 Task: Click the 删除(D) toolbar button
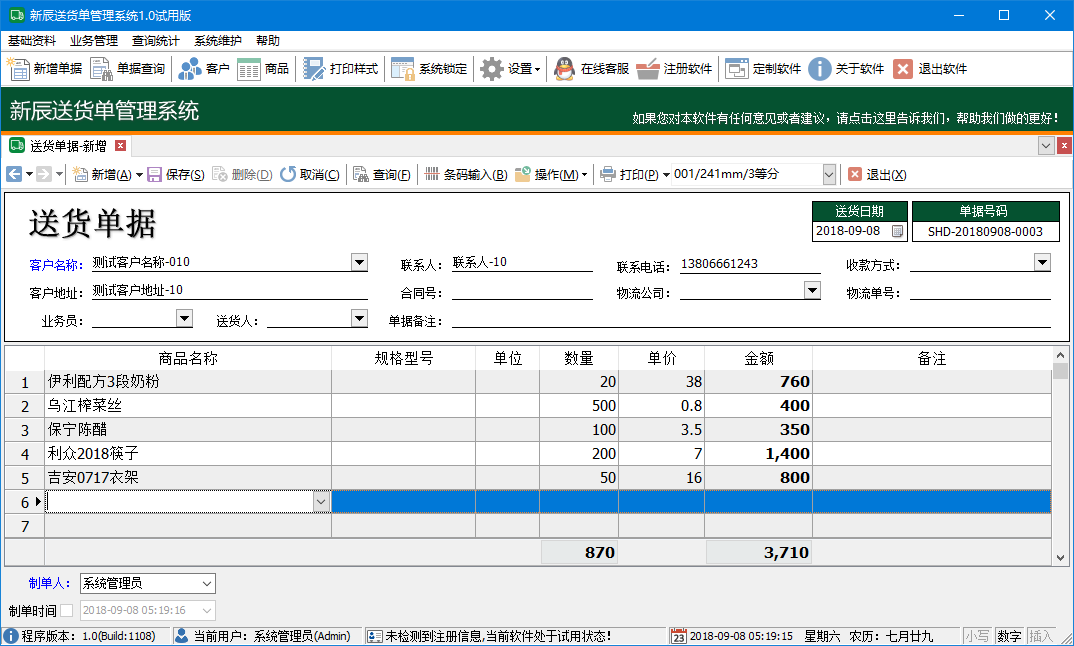click(242, 175)
